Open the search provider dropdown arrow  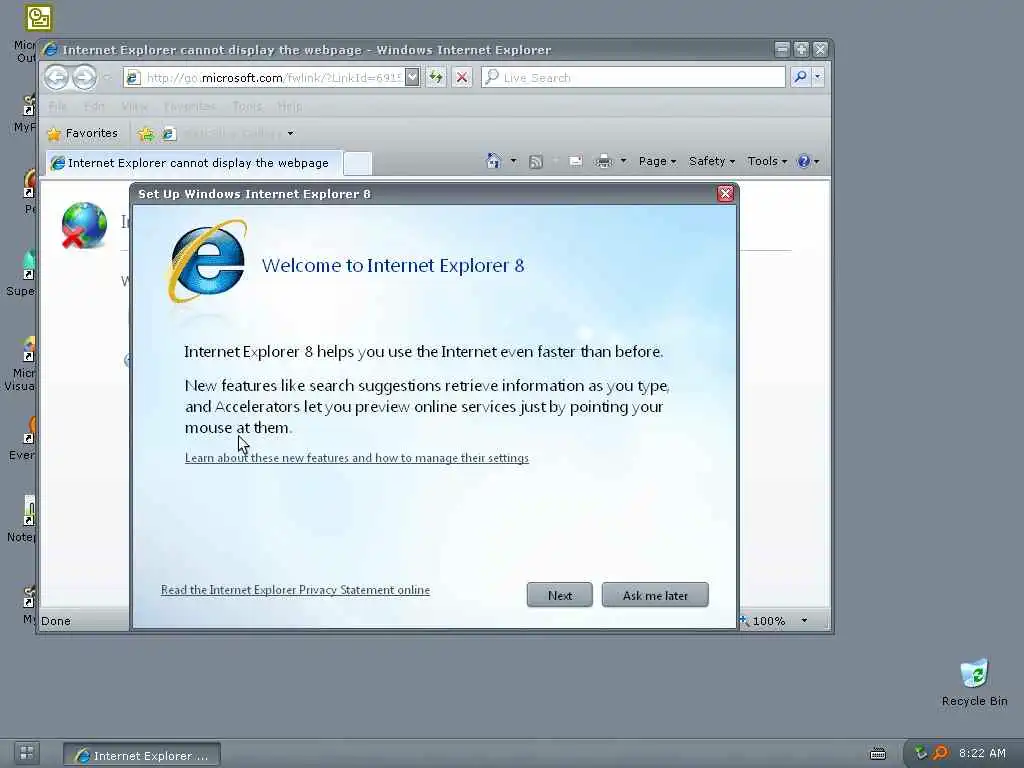(x=817, y=77)
